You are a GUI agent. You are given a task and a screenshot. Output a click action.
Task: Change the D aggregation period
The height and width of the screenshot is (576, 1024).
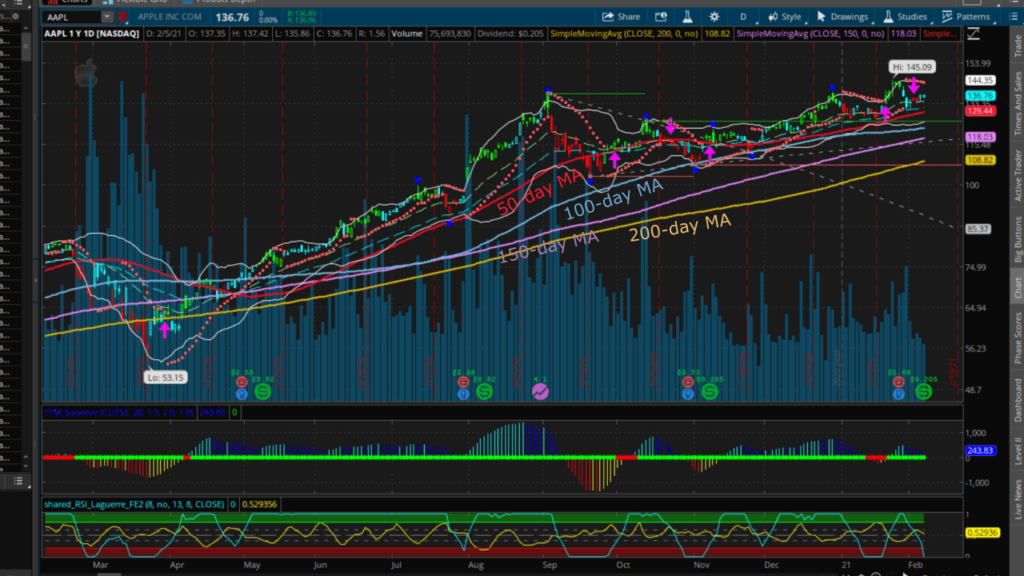[743, 17]
